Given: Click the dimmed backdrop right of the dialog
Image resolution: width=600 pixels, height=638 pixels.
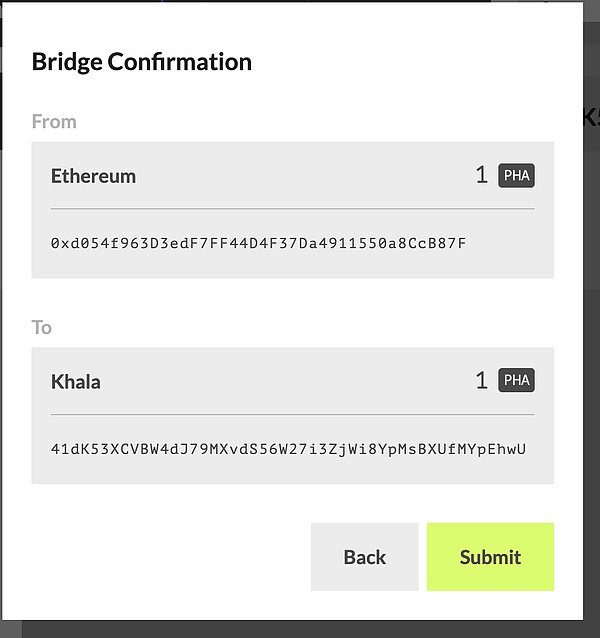Looking at the screenshot, I should click(x=591, y=350).
